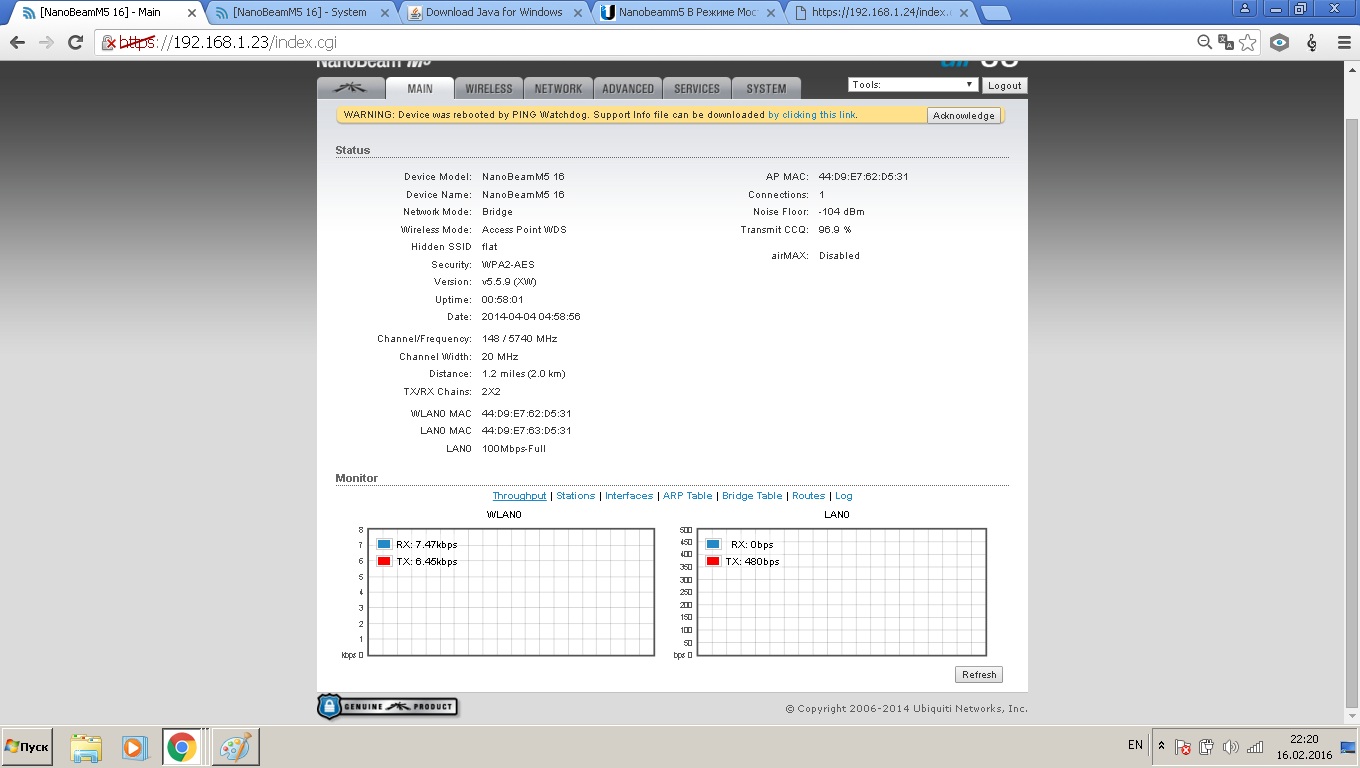Open the Log link
This screenshot has width=1360, height=768.
844,496
